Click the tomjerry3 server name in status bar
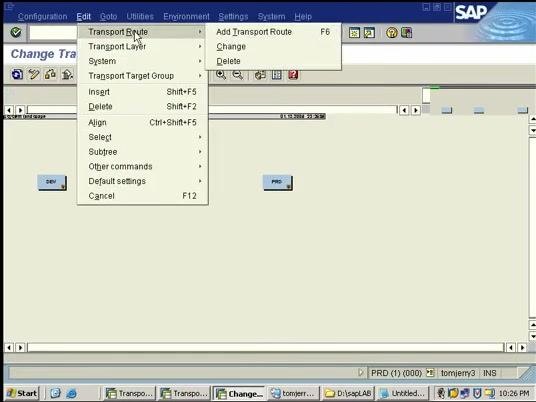Image resolution: width=536 pixels, height=402 pixels. (458, 373)
